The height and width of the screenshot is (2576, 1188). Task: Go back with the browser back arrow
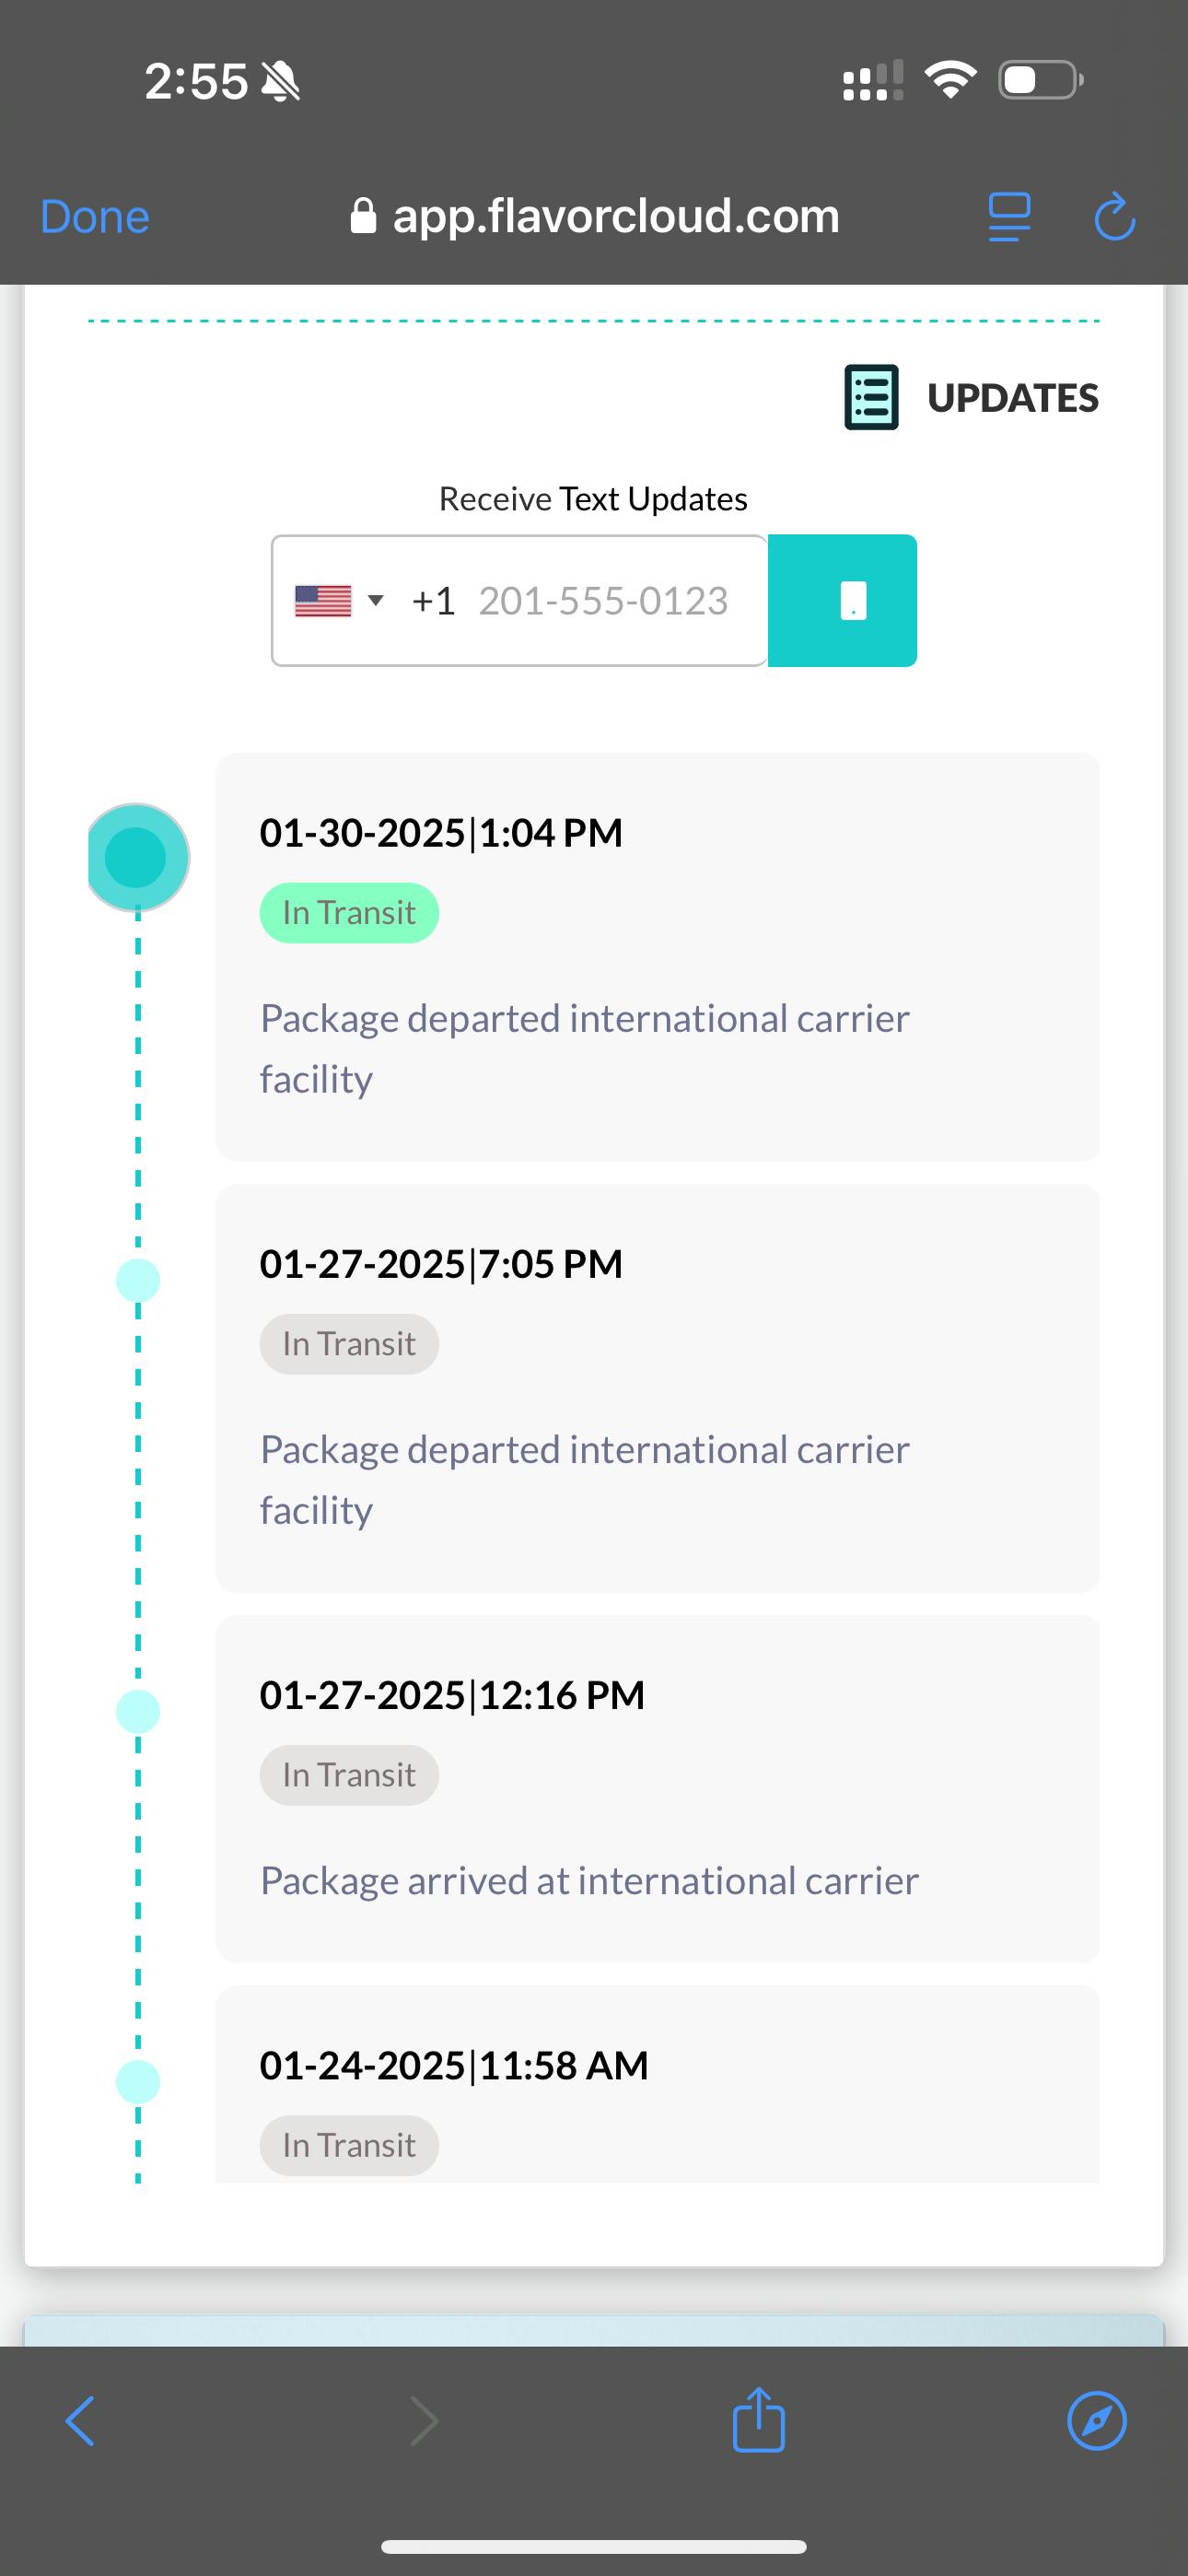point(80,2422)
